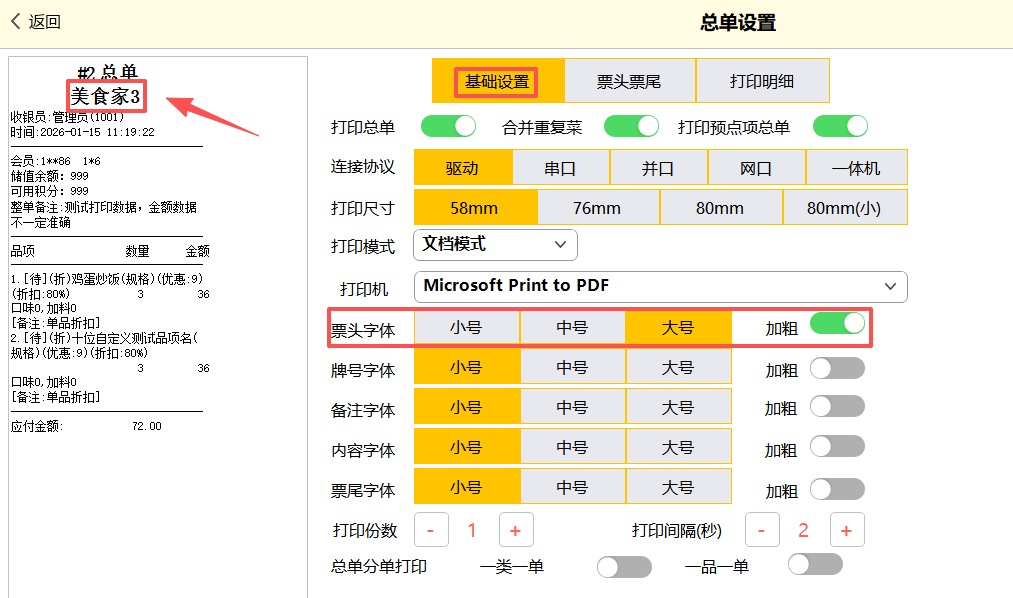Switch to the 票头票尾 tab
1013x598 pixels.
point(629,82)
